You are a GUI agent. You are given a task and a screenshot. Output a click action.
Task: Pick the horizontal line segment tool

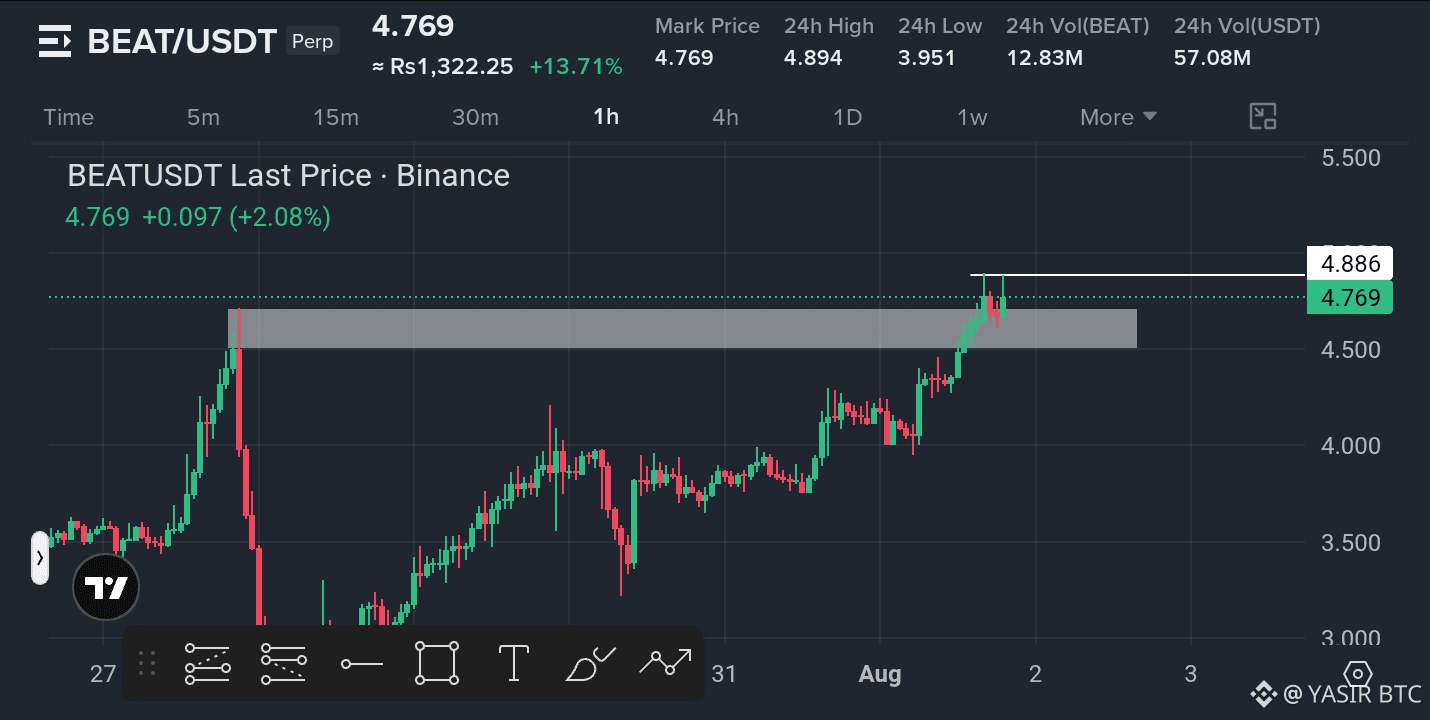(x=361, y=663)
